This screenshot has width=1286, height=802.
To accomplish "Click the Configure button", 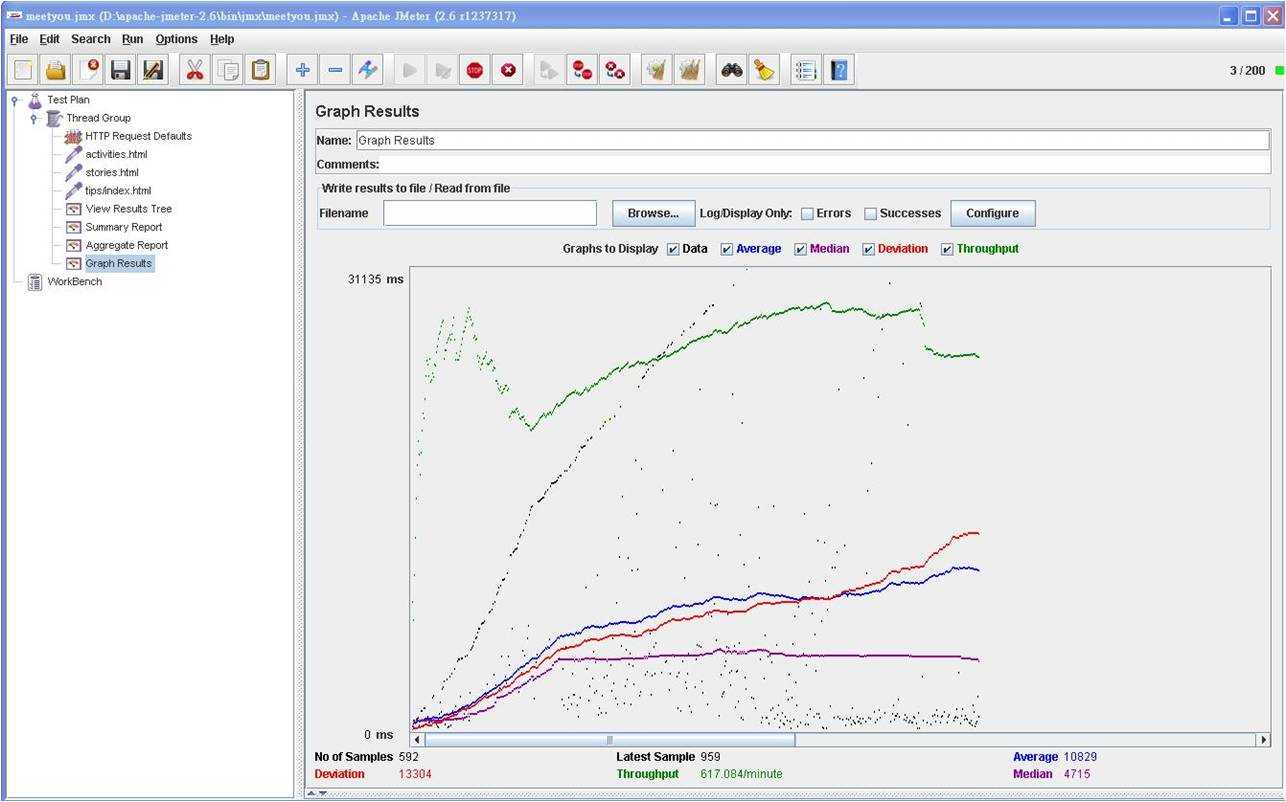I will [992, 213].
